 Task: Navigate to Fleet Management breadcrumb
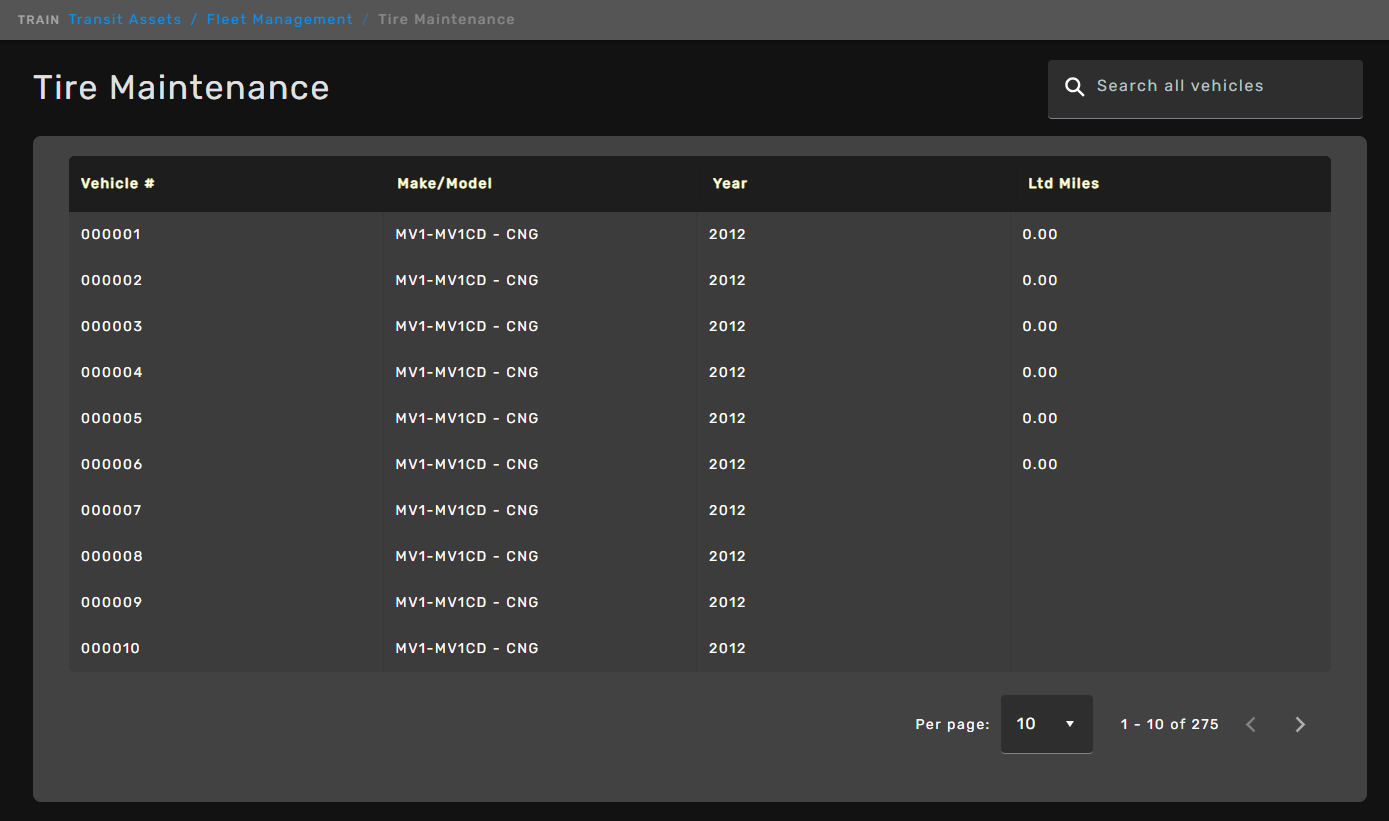coord(279,19)
